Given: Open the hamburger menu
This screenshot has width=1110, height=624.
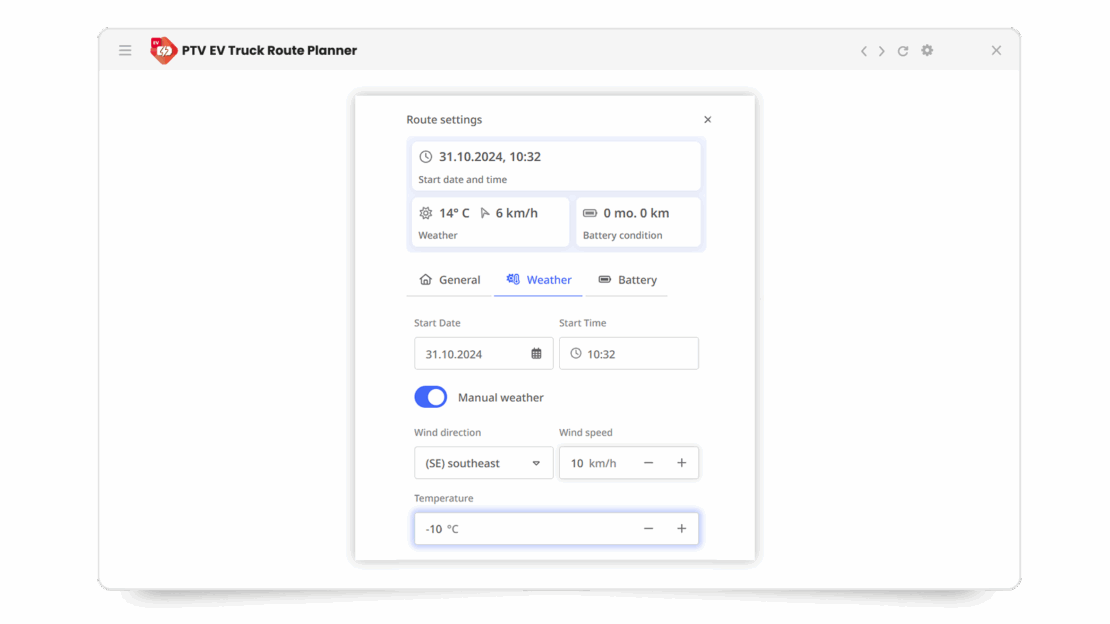Looking at the screenshot, I should pyautogui.click(x=125, y=50).
